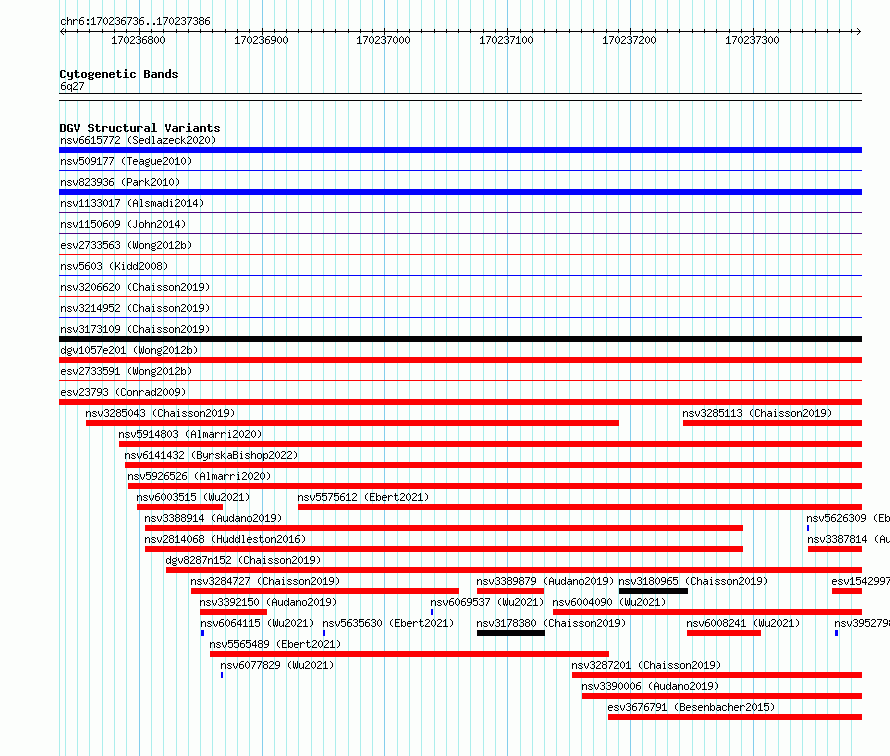
Task: Click blue tick under nsv5635630
Action: tap(324, 633)
